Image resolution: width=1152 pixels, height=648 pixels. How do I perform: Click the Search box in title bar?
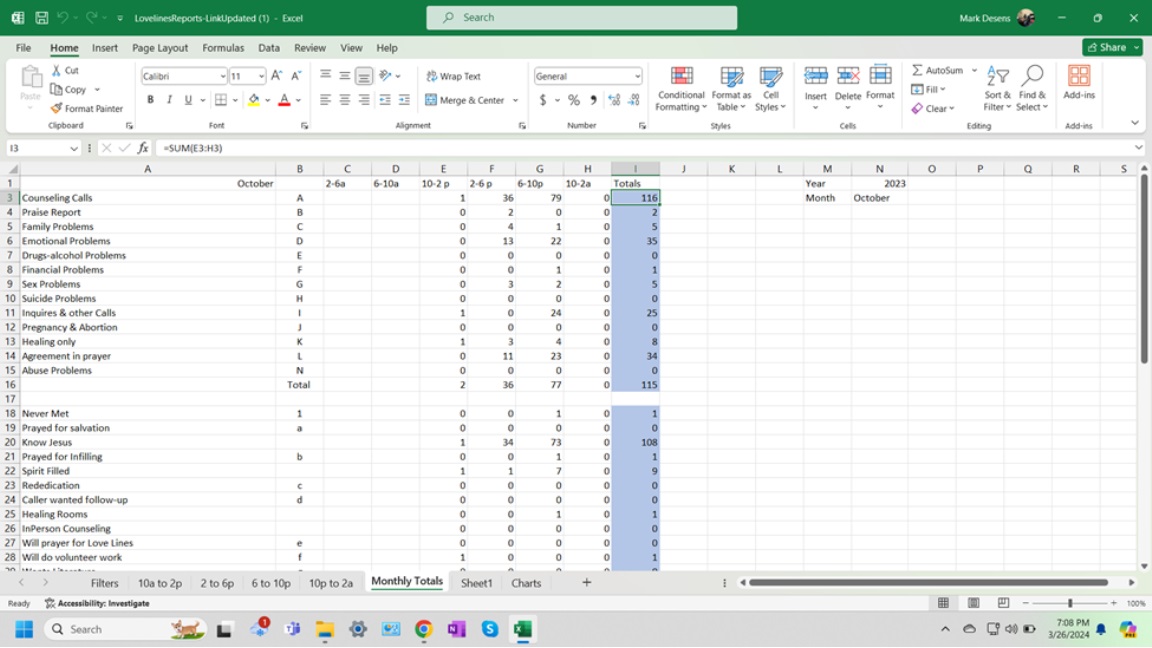tap(582, 17)
